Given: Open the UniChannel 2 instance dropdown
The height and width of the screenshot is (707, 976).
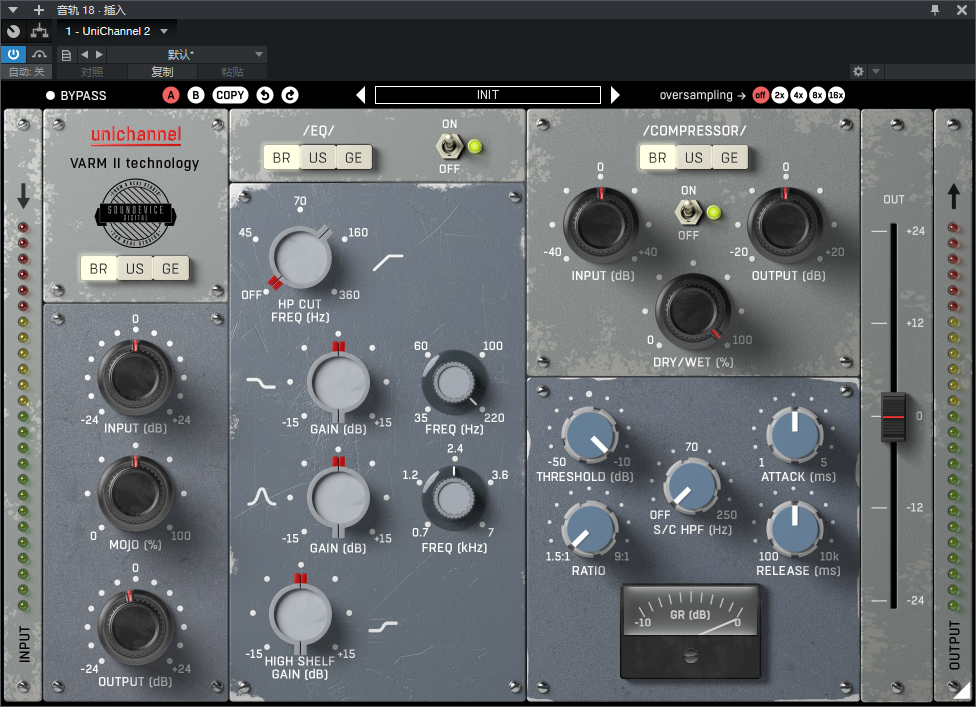Looking at the screenshot, I should coord(117,31).
